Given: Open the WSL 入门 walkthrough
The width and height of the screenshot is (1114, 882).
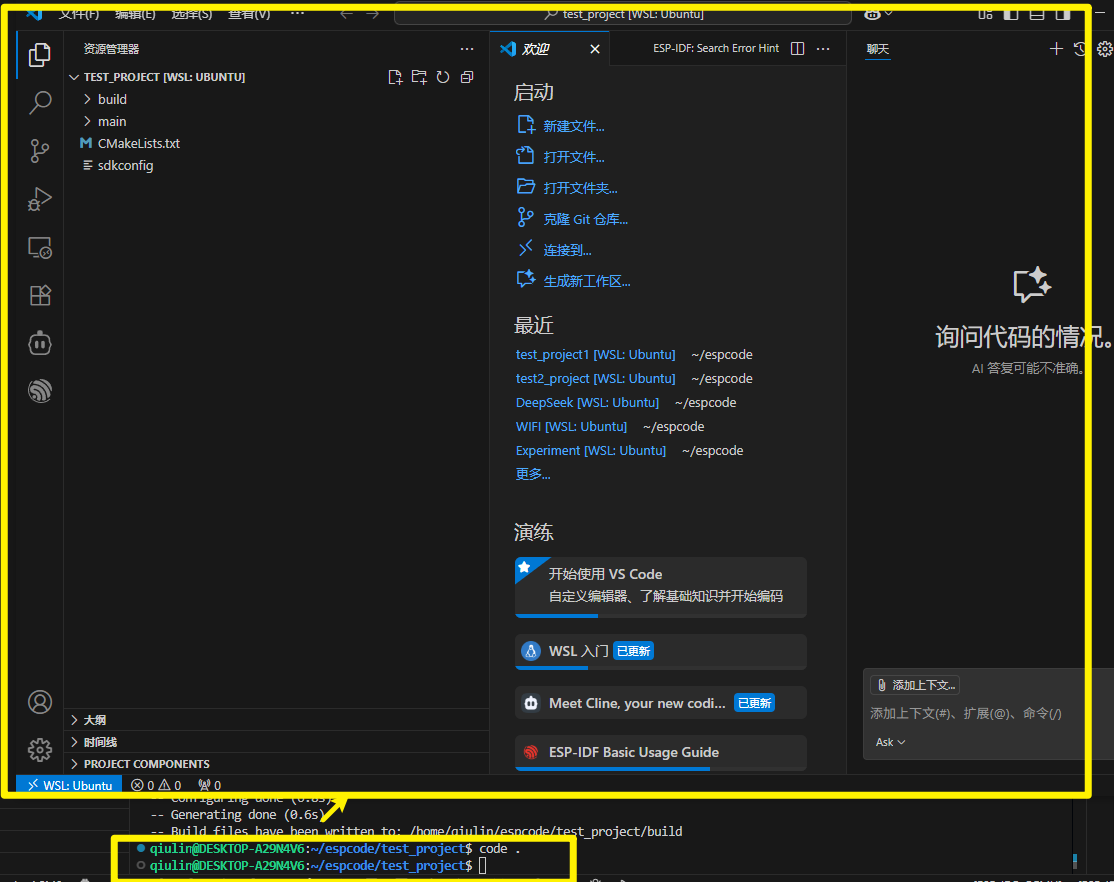Looking at the screenshot, I should [x=661, y=652].
